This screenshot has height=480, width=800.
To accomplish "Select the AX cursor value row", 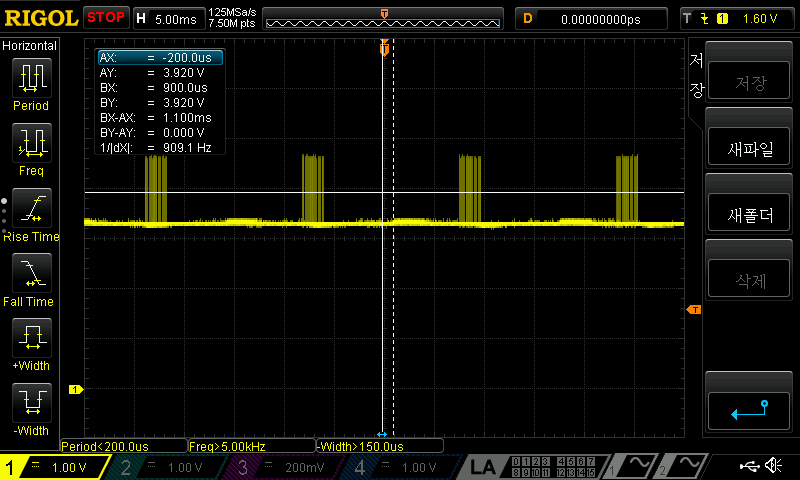I will click(160, 58).
